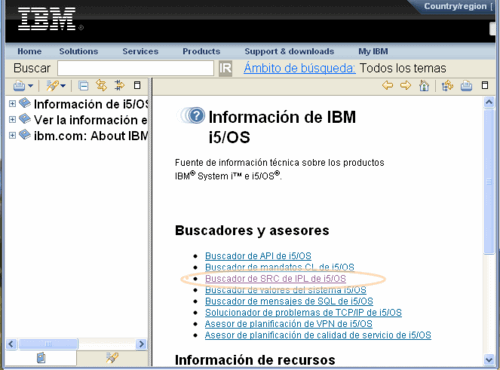Viewport: 500px width, 370px height.
Task: Click the content vertical scrollbar thumb
Action: 489,182
